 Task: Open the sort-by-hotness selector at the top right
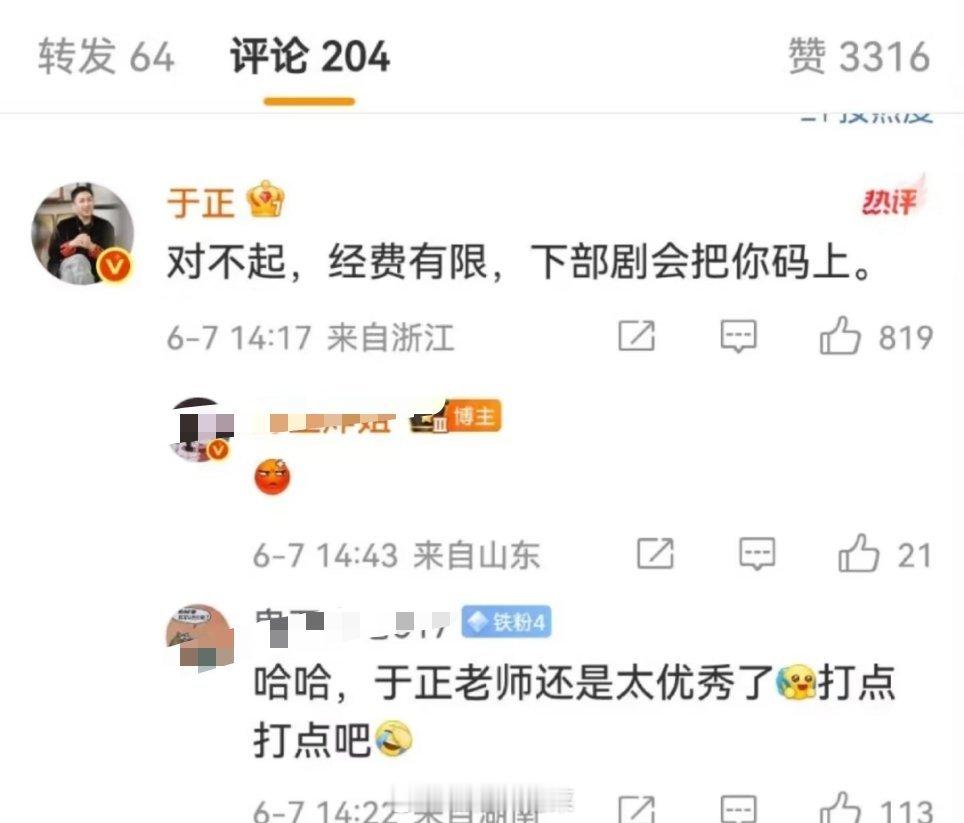(868, 117)
